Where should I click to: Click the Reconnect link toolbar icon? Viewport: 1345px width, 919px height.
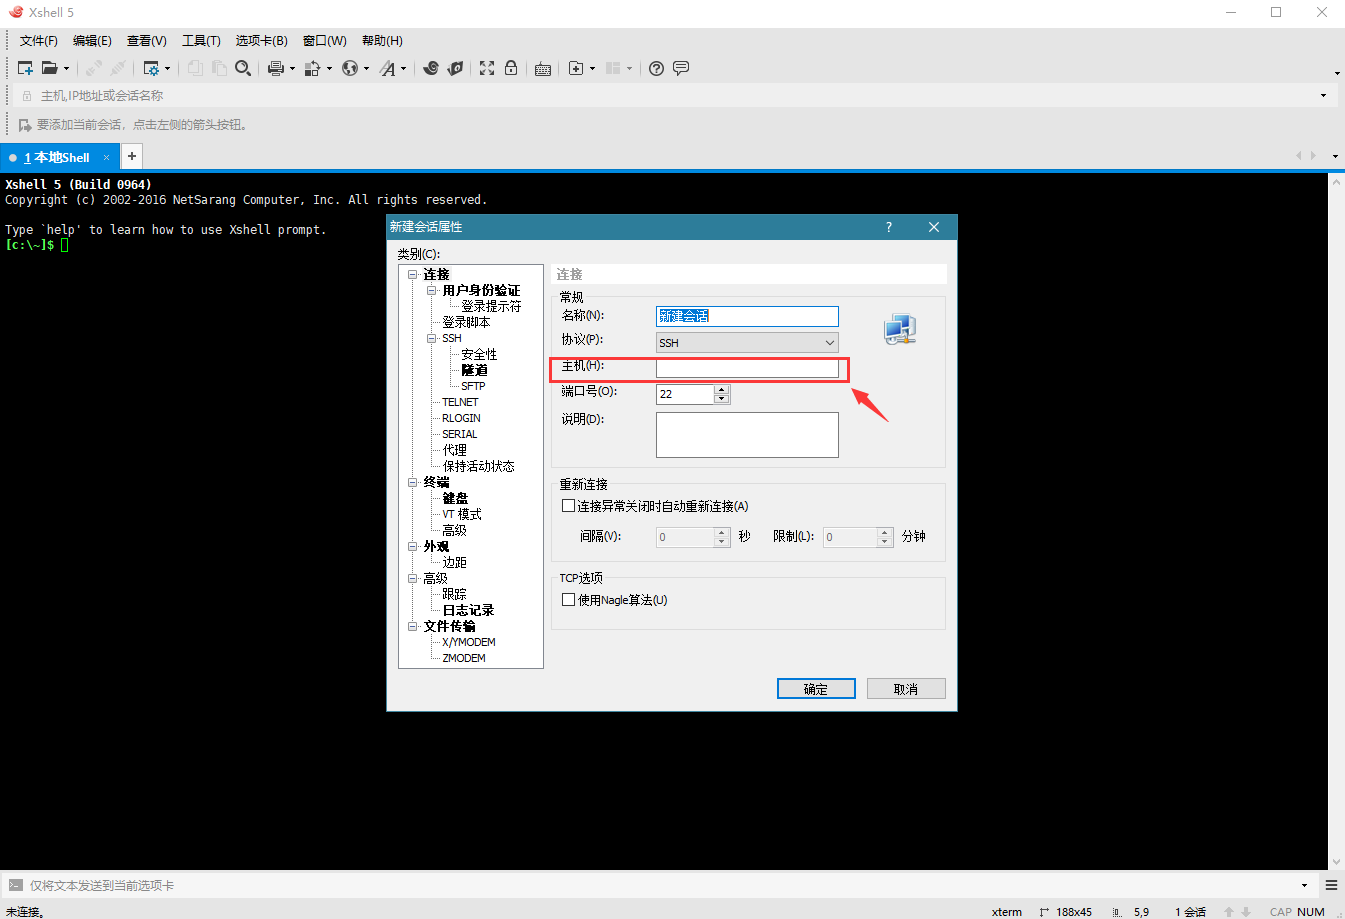click(x=118, y=68)
